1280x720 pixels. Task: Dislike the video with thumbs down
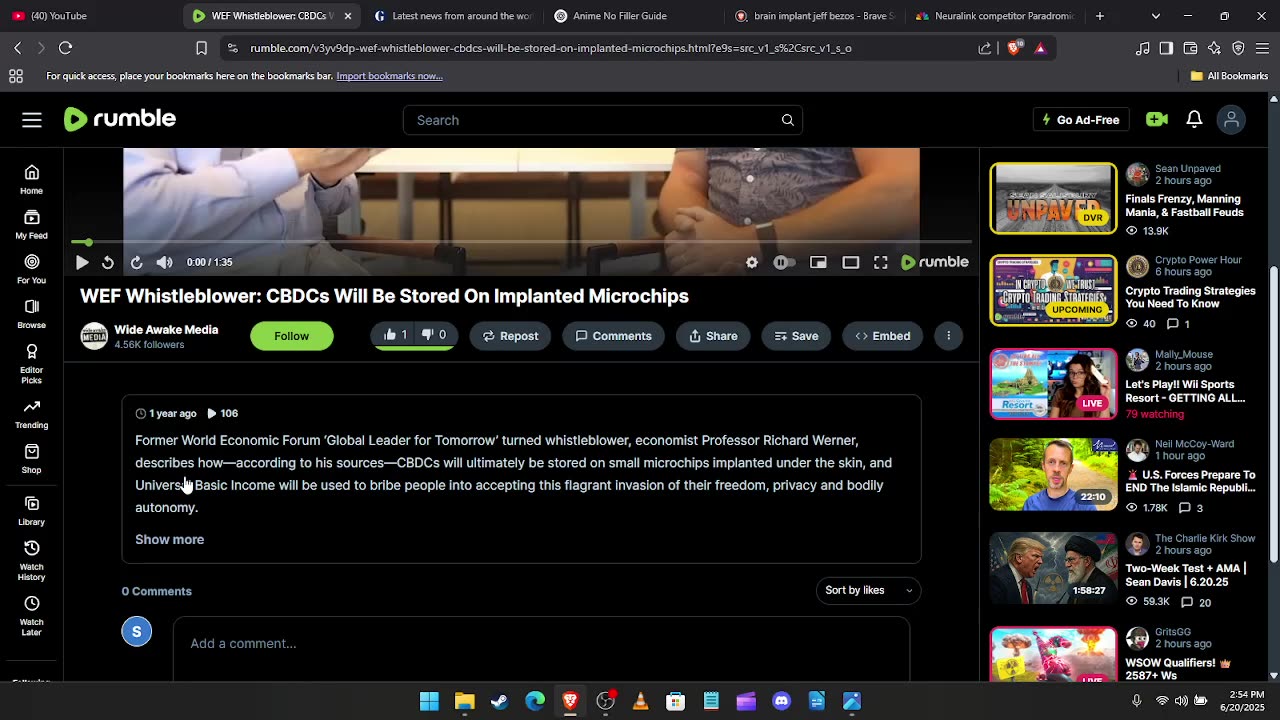point(435,335)
